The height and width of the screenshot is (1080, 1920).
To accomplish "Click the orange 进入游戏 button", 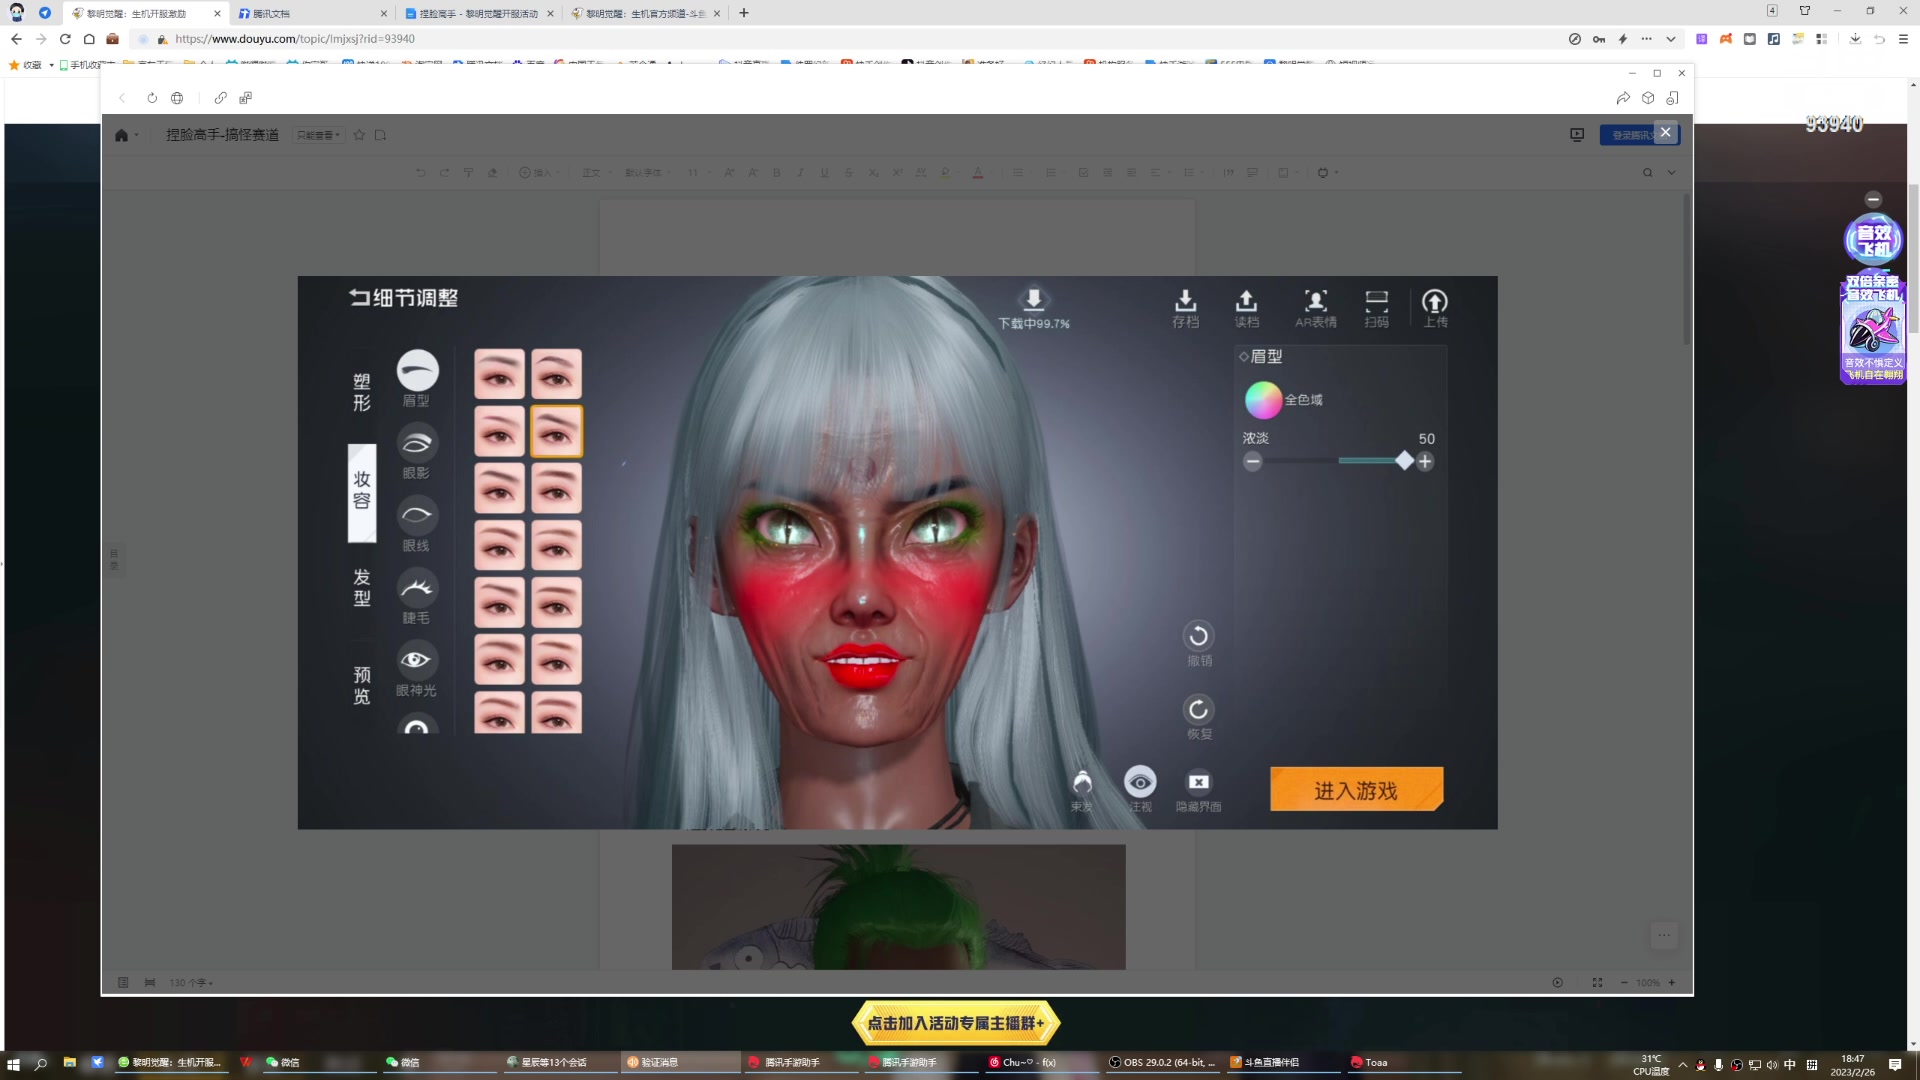I will (1356, 790).
